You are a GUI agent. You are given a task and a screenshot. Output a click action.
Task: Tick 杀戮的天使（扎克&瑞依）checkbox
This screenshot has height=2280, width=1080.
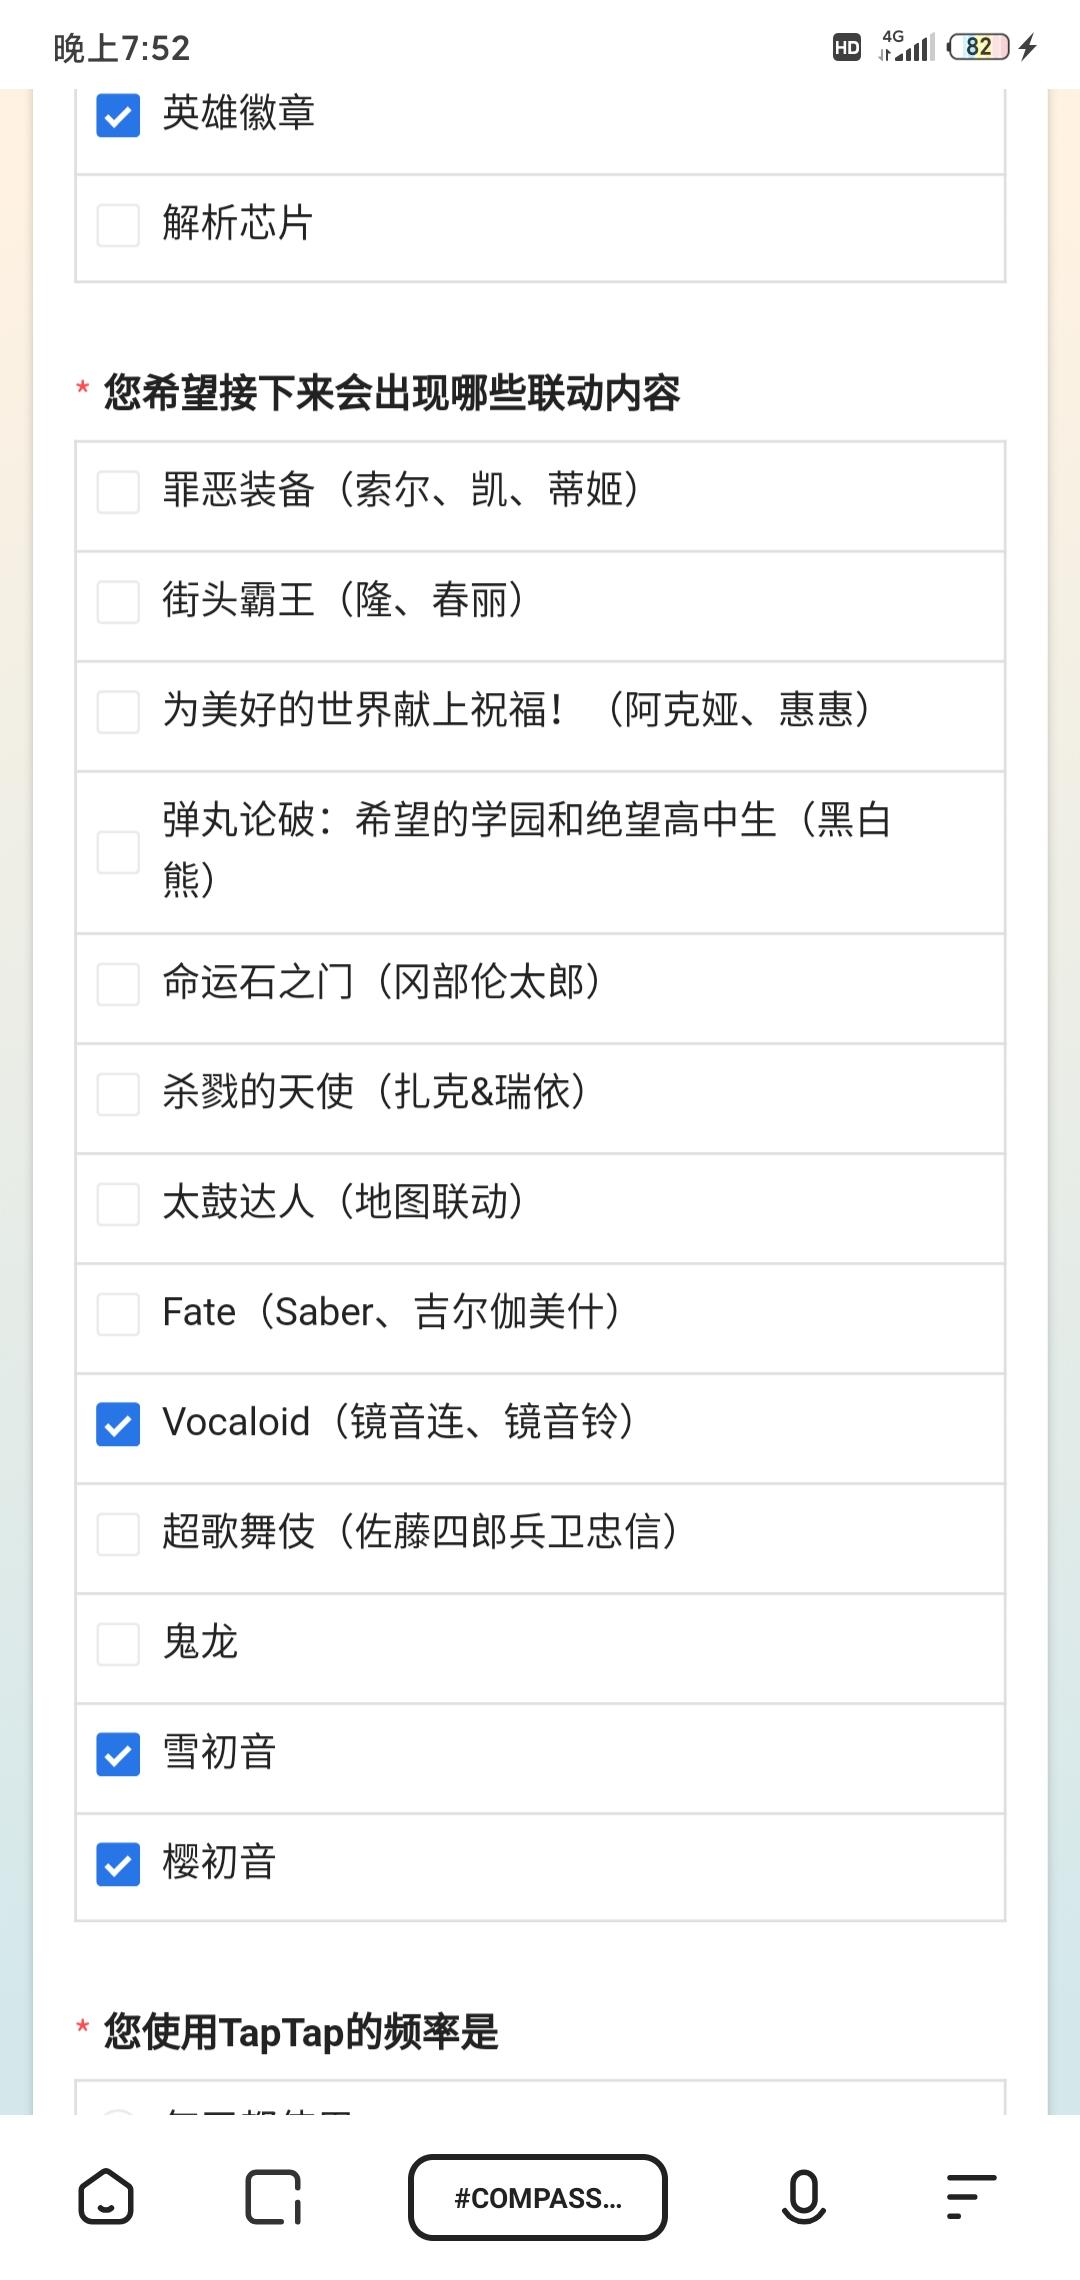point(118,1094)
